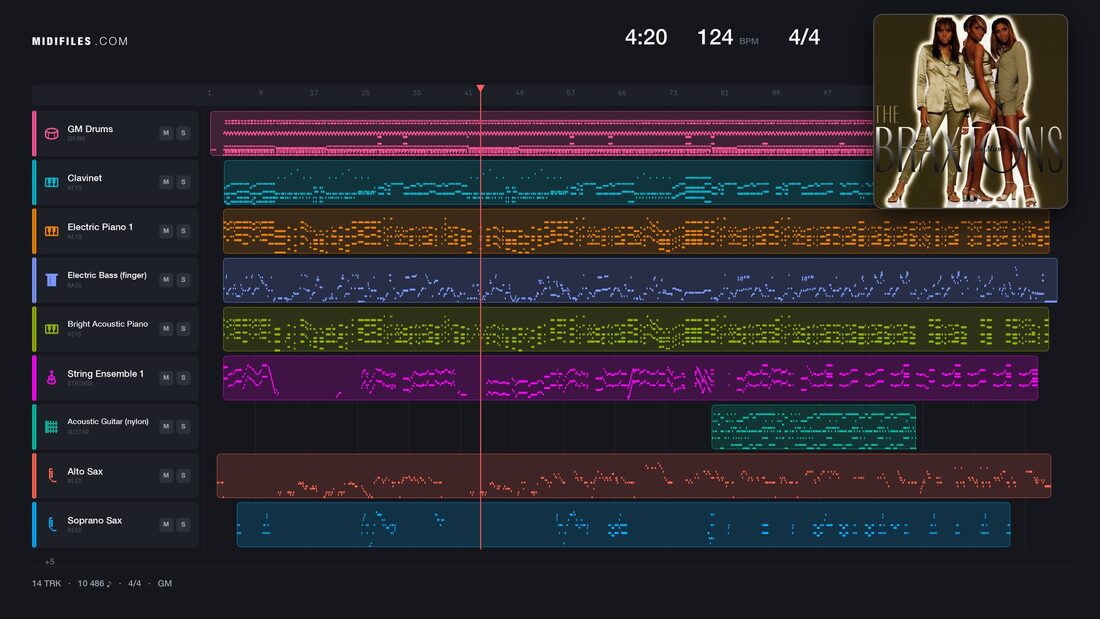Click the GM label in status bar
This screenshot has height=619, width=1100.
click(x=165, y=583)
